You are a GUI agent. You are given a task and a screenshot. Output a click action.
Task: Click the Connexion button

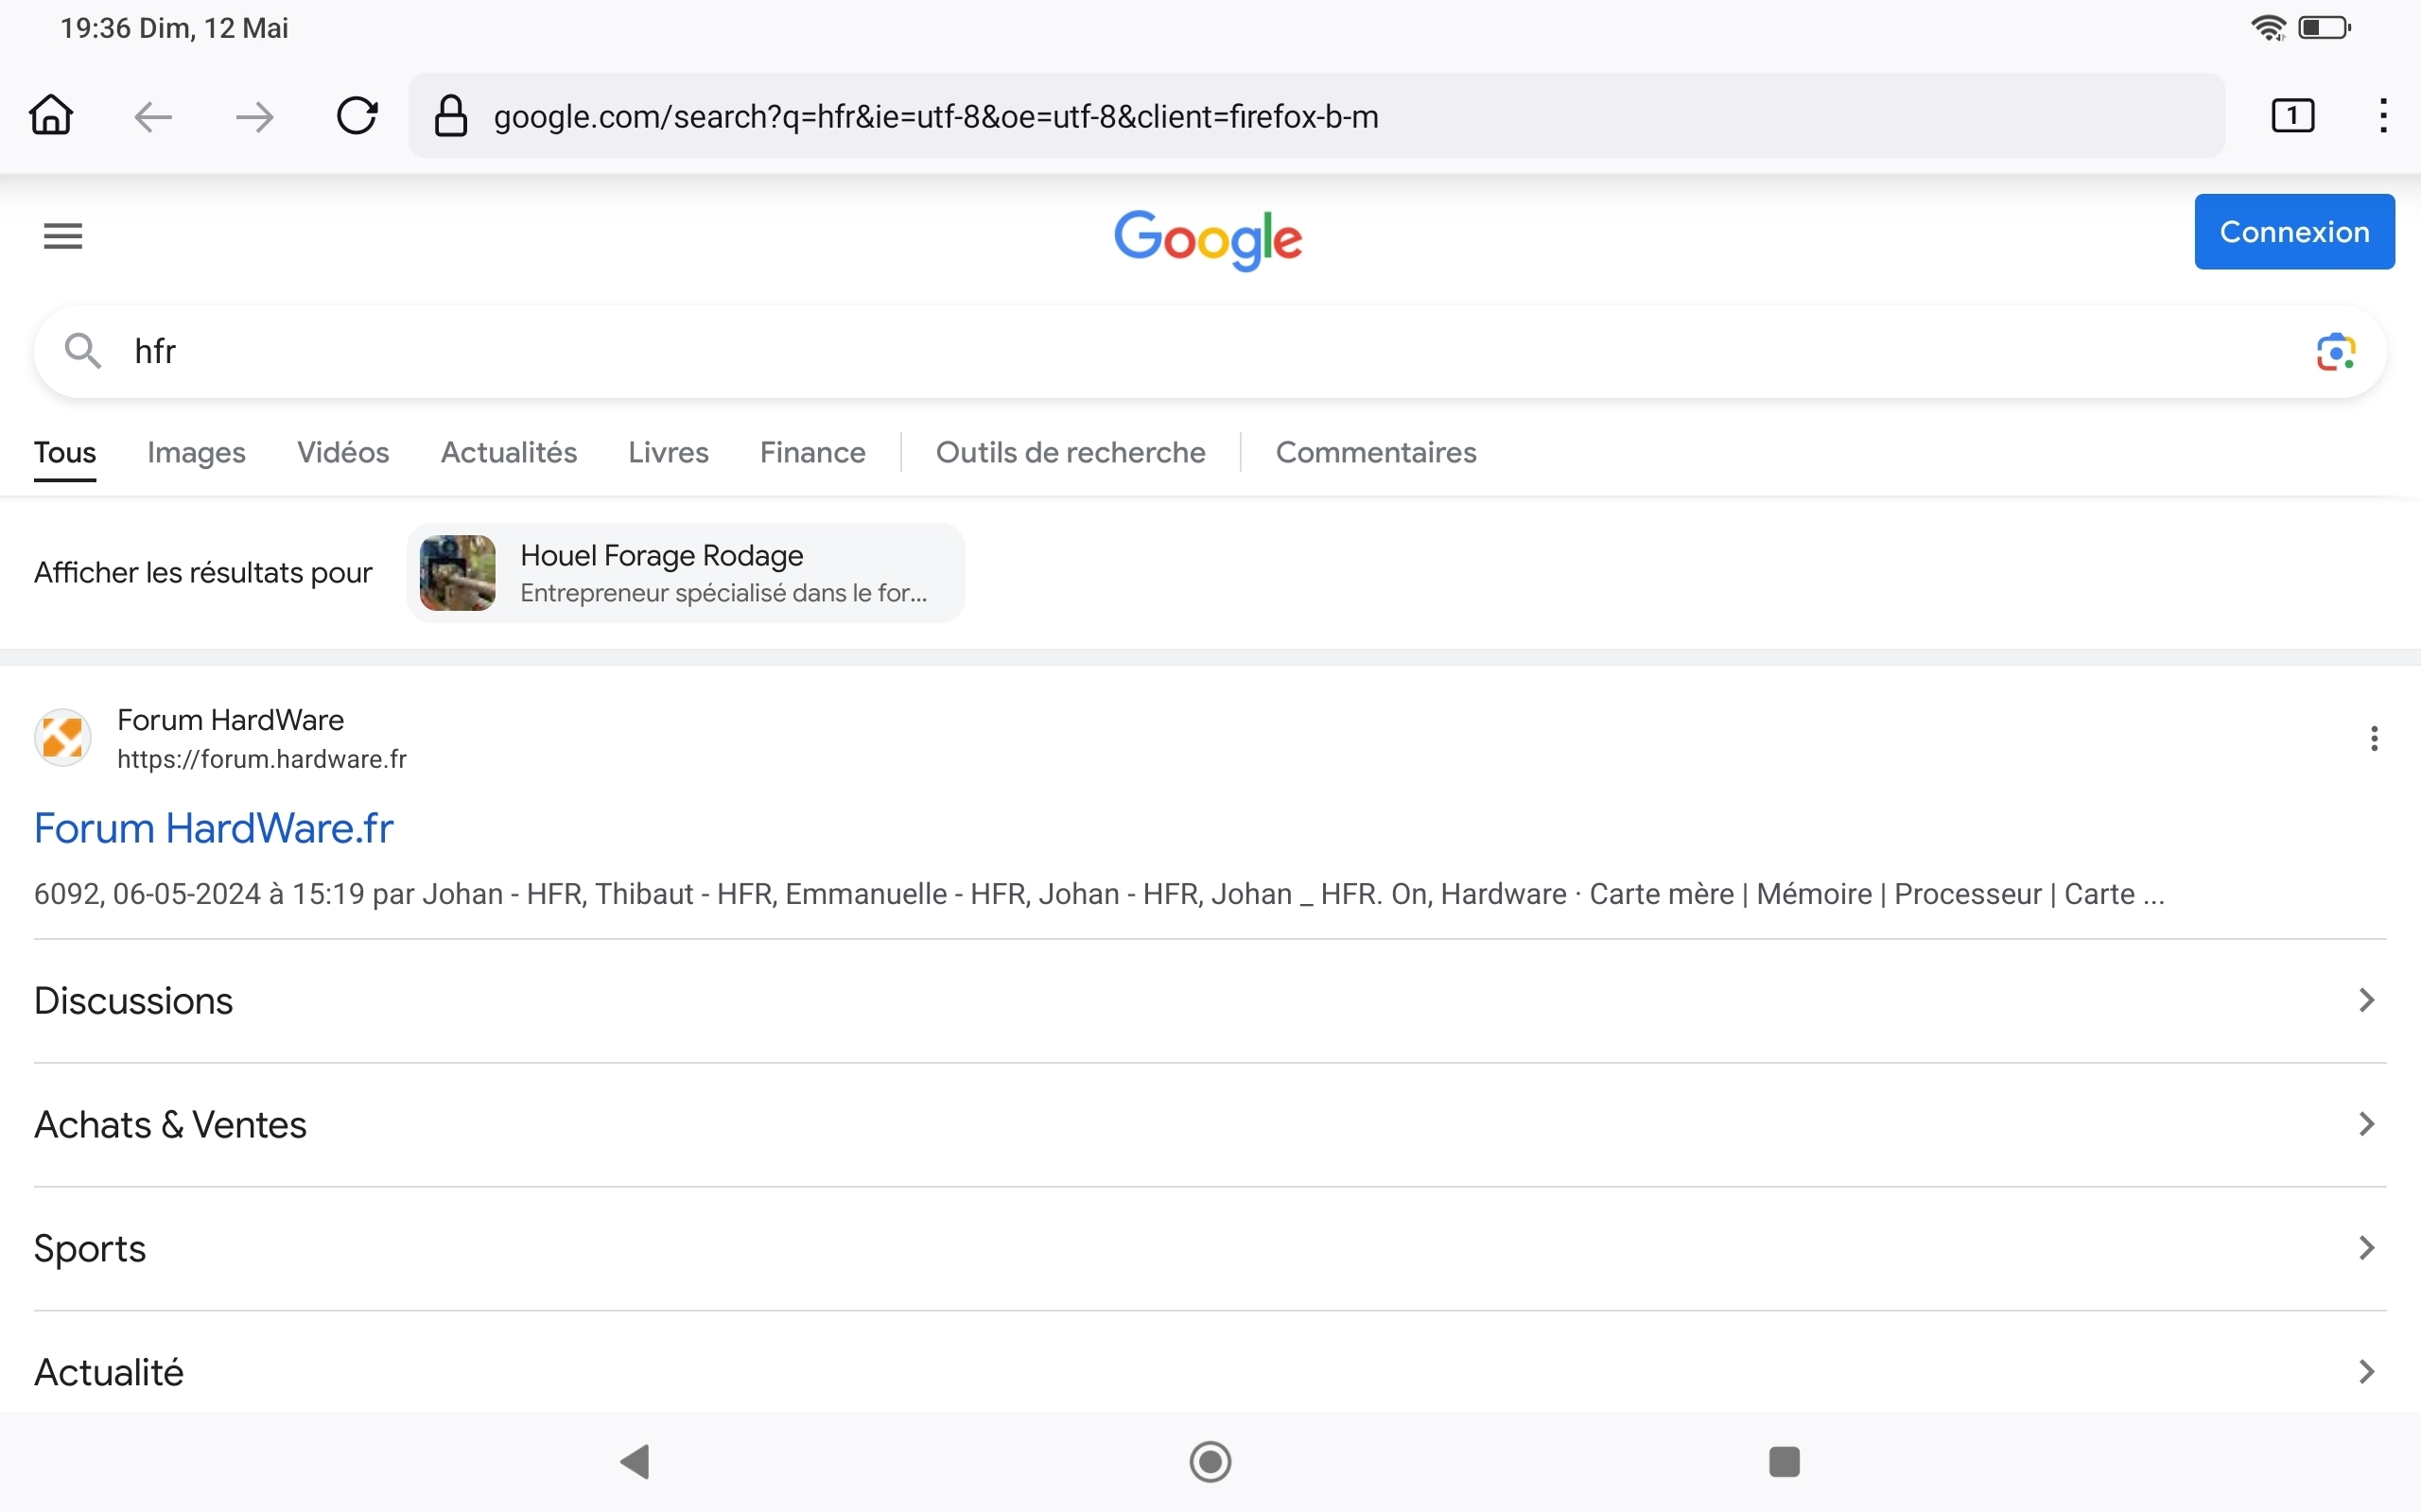tap(2294, 232)
